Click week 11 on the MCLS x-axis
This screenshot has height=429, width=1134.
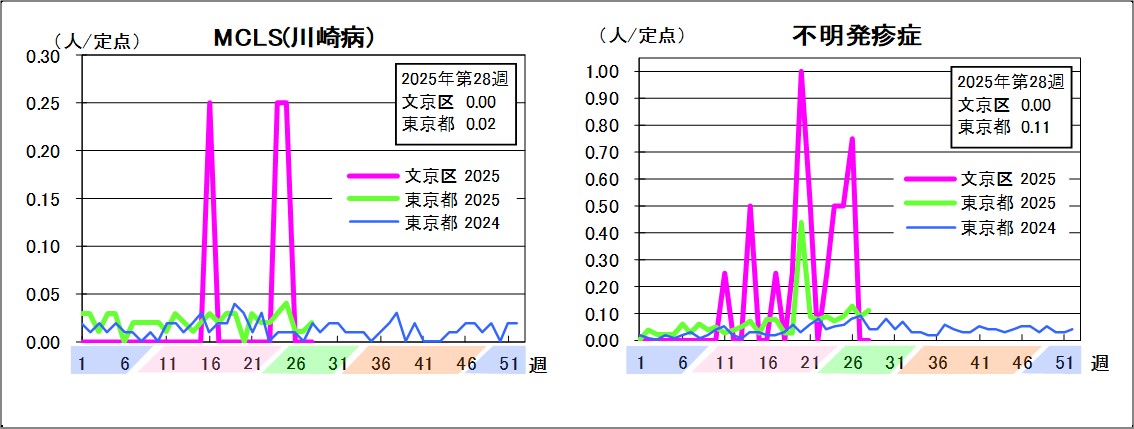click(x=168, y=363)
